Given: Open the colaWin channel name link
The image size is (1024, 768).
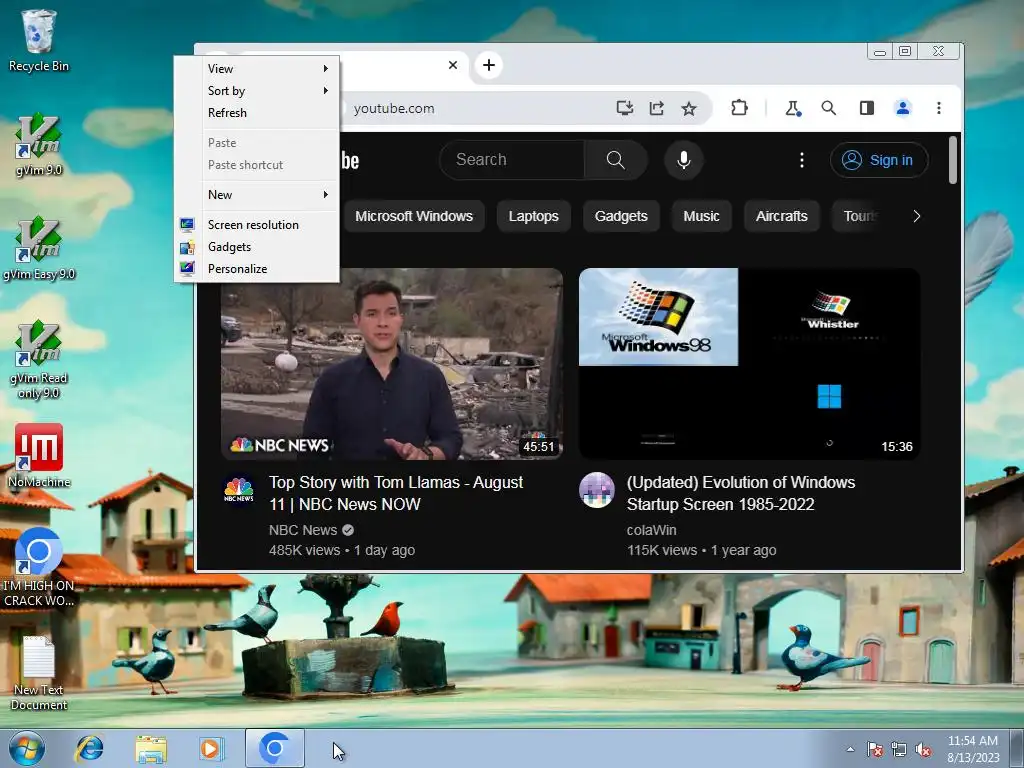Looking at the screenshot, I should 651,530.
